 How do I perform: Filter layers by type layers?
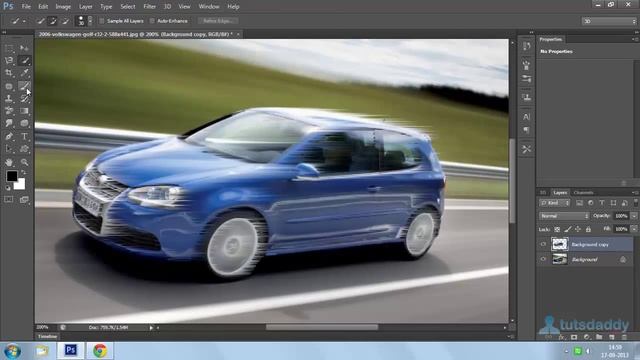coord(602,203)
